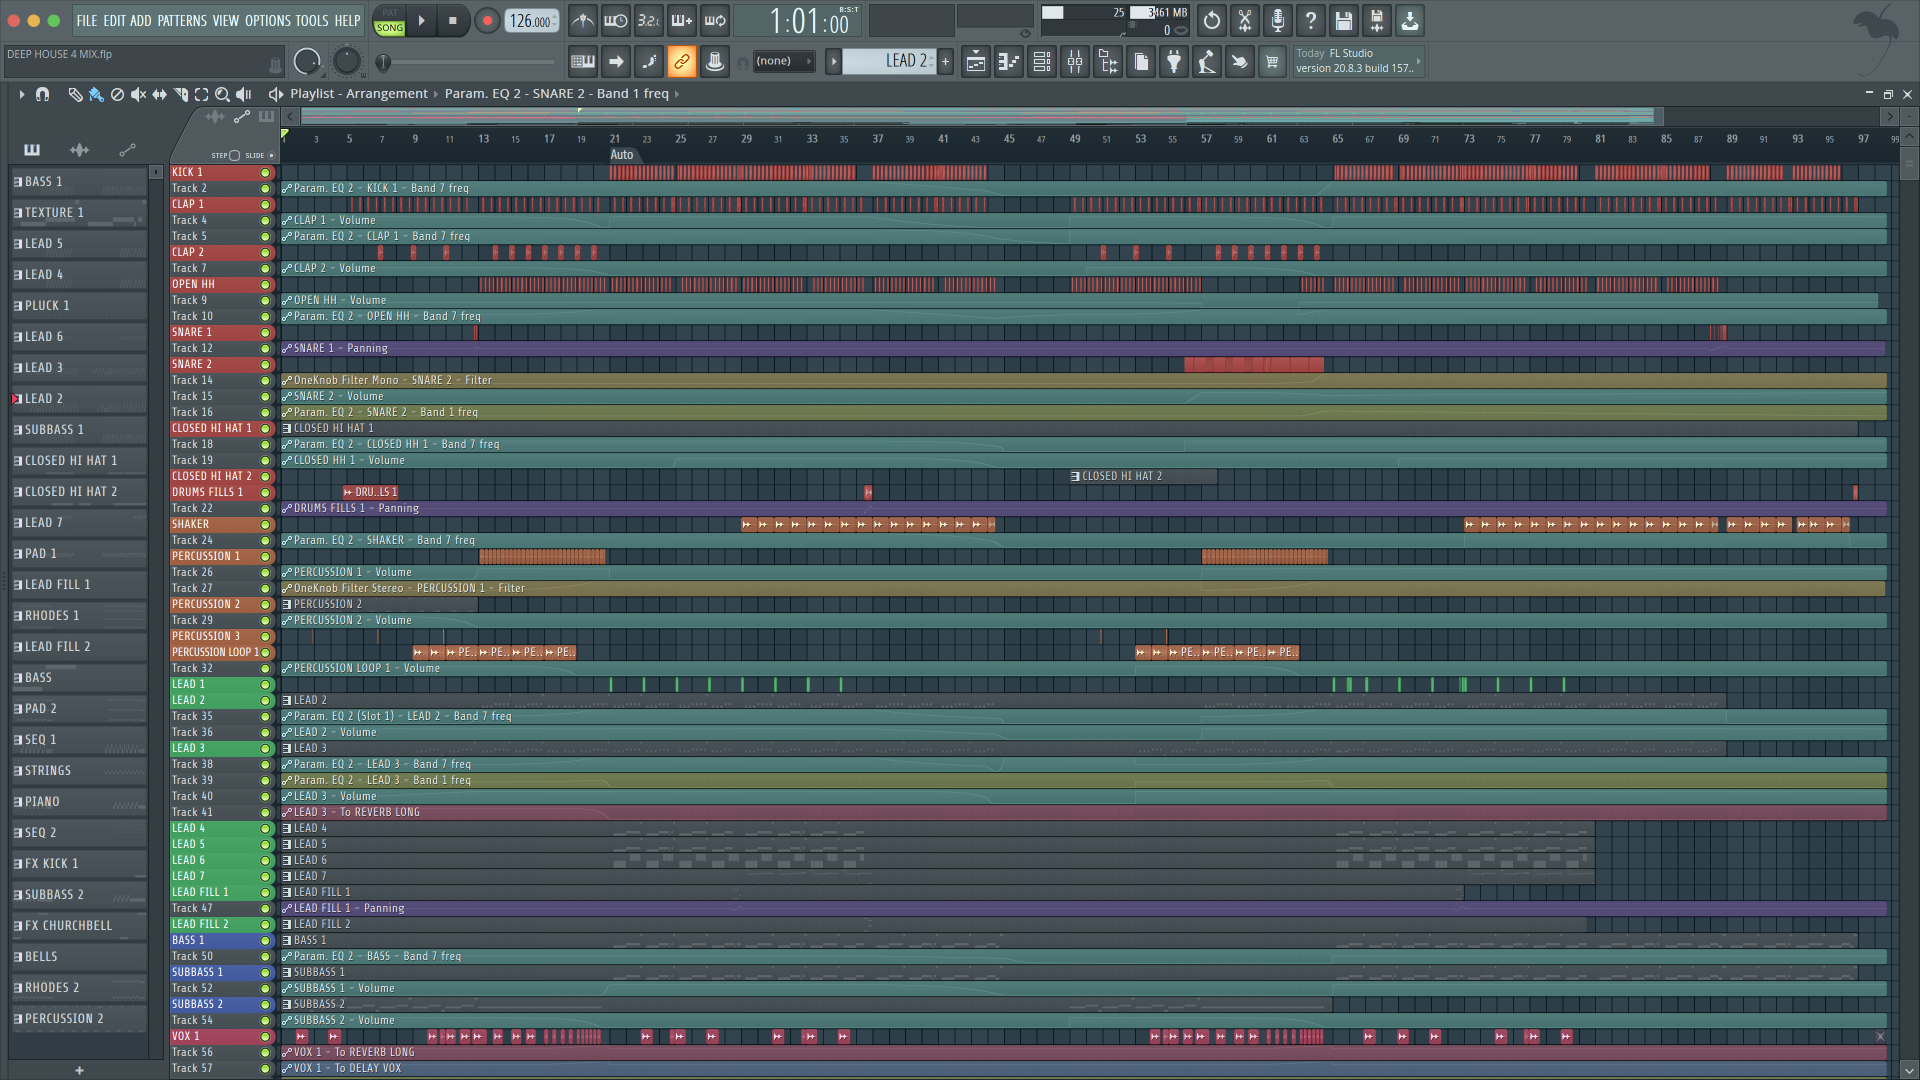Mute the CLAP 1 track
Viewport: 1920px width, 1080px height.
265,204
